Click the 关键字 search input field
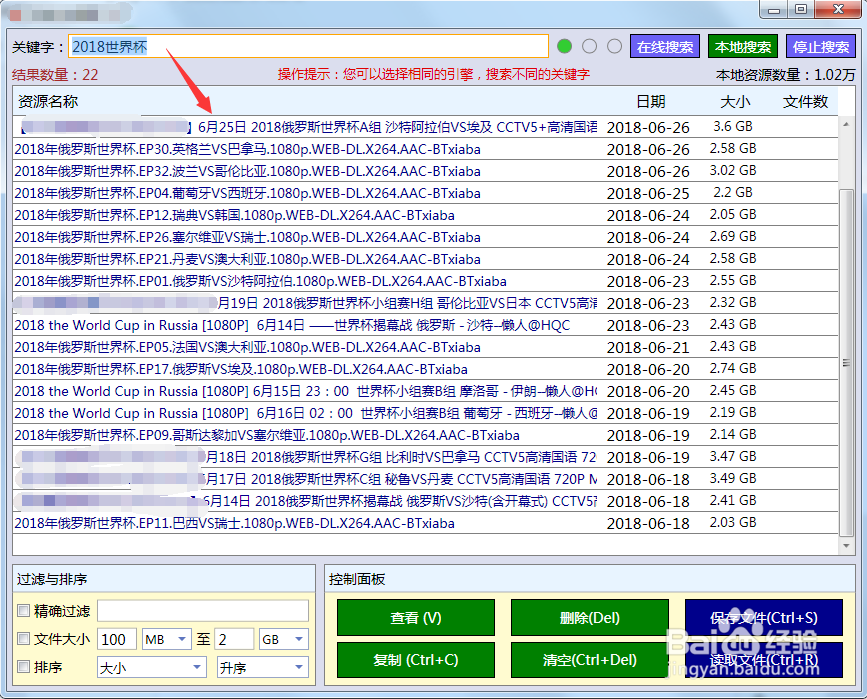Viewport: 867px width, 699px height. (x=308, y=47)
